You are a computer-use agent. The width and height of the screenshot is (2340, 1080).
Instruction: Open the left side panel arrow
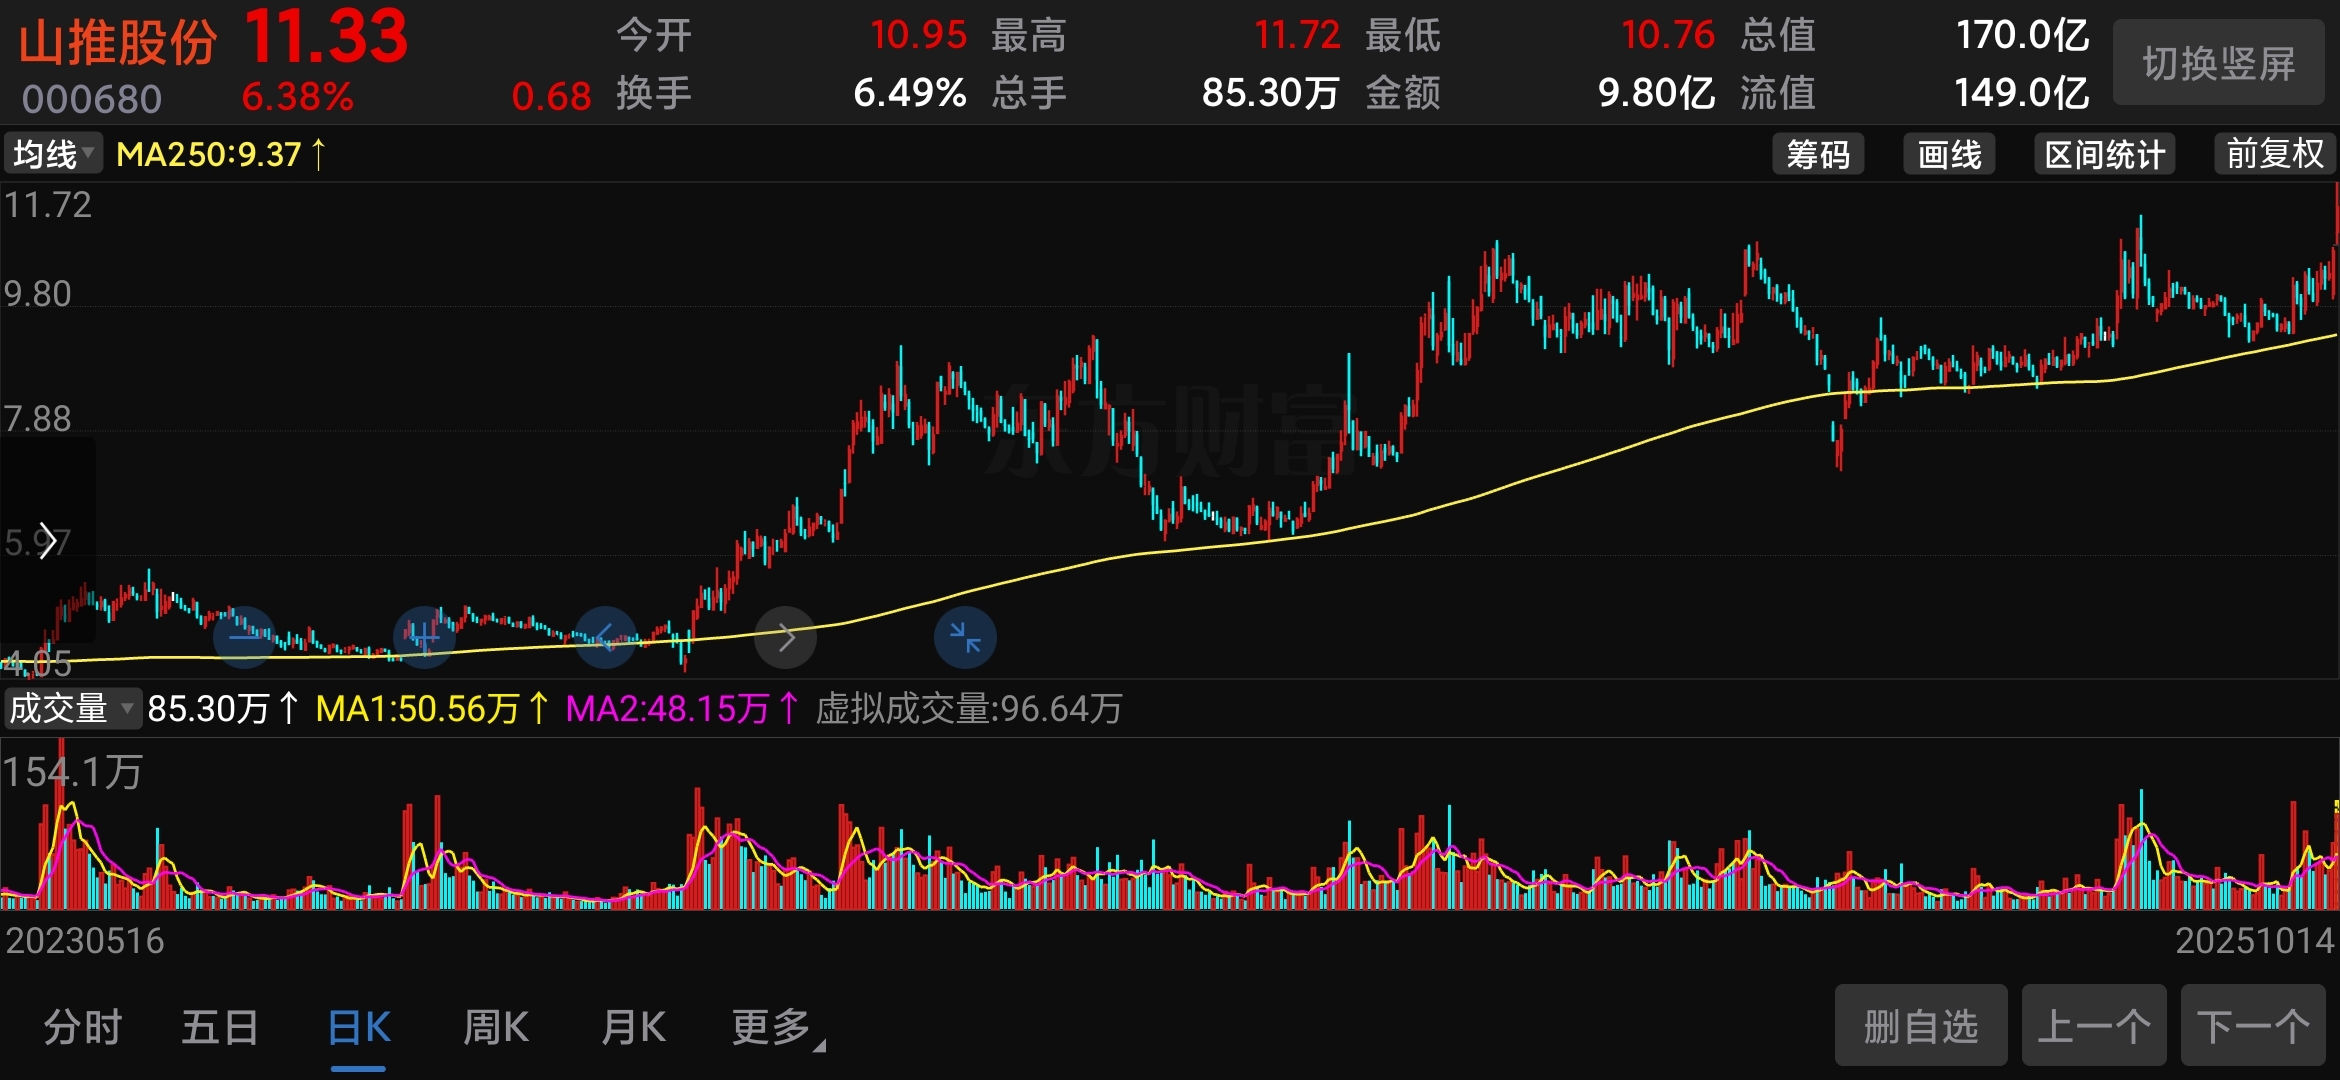[x=46, y=541]
